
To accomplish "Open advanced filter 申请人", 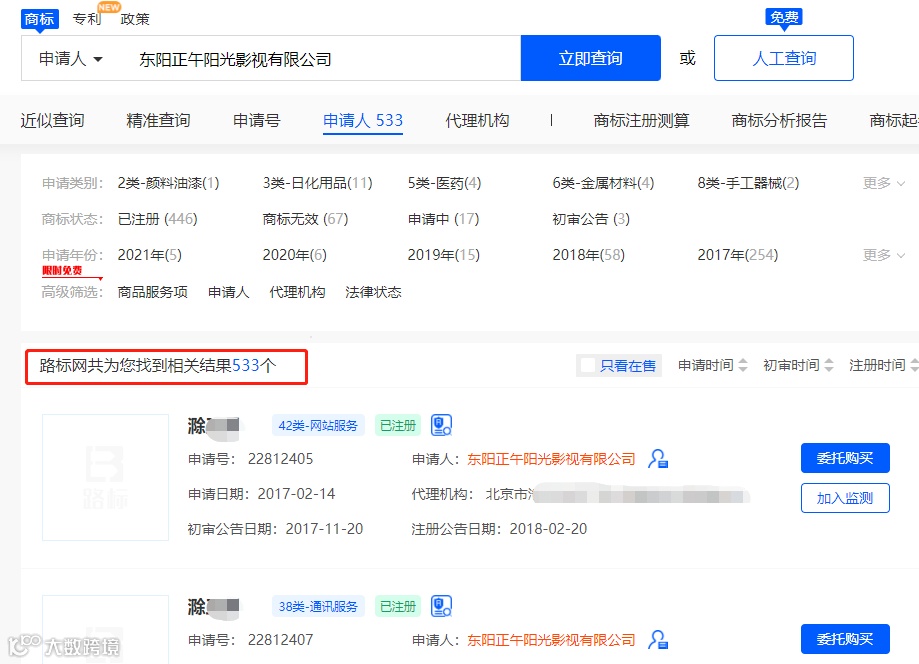I will 229,292.
